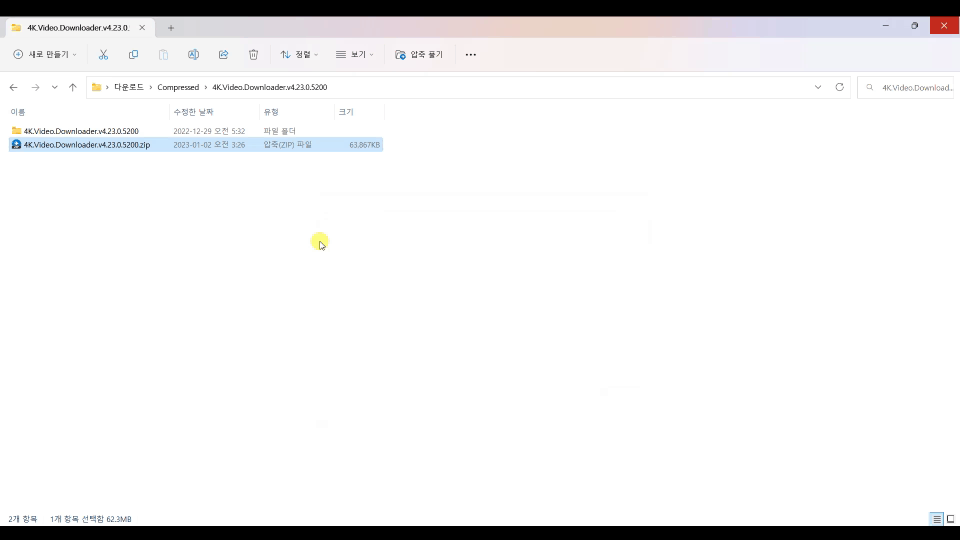Sort by 유형 column header
The image size is (960, 540).
coord(271,112)
